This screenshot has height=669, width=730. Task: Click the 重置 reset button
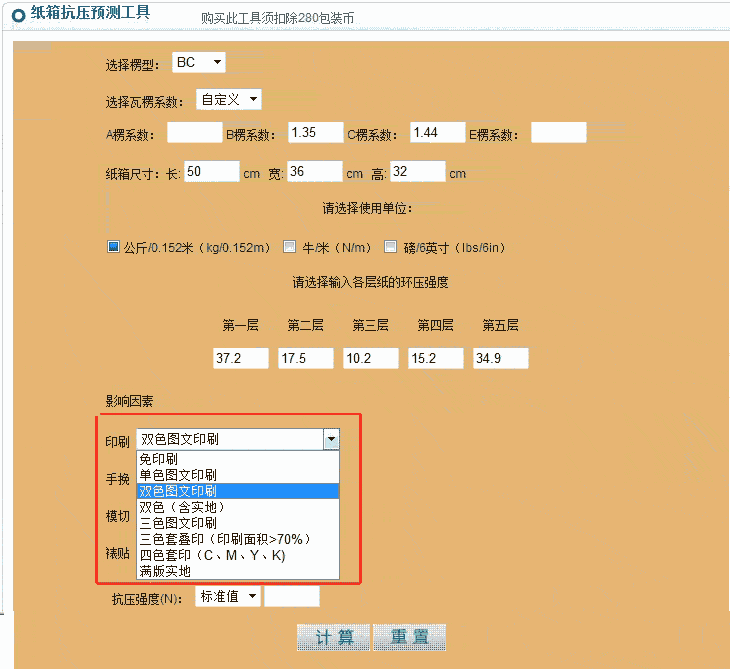click(409, 638)
